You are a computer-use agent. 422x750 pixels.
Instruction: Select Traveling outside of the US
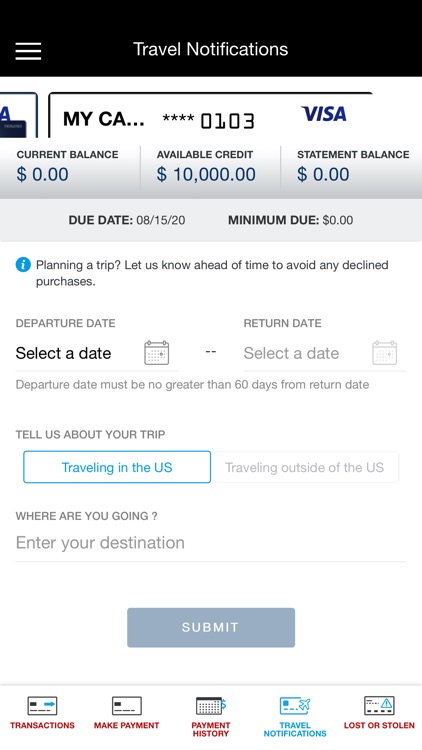(x=304, y=467)
